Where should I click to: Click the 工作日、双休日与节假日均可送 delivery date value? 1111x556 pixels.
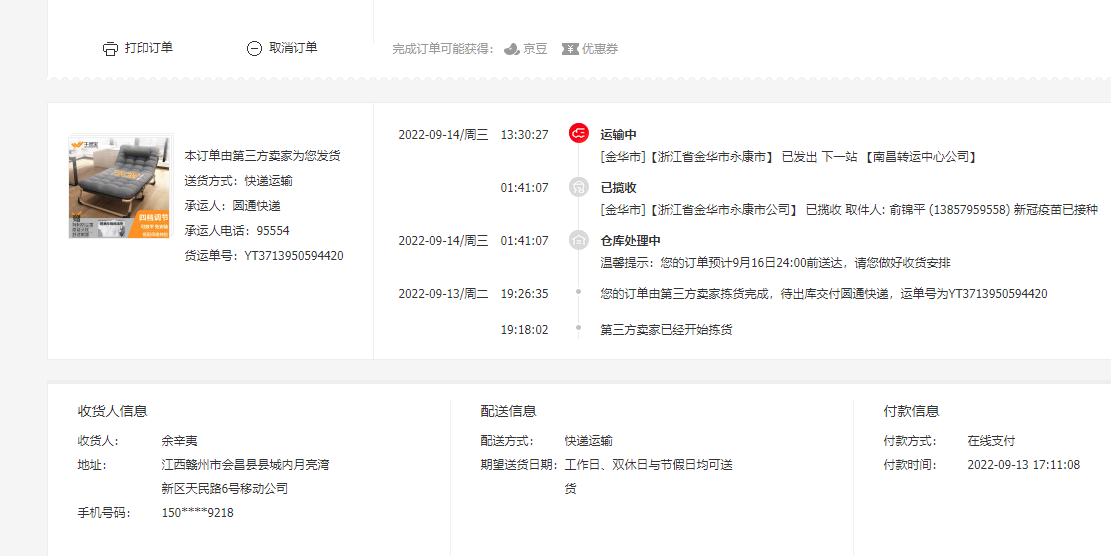click(x=648, y=465)
